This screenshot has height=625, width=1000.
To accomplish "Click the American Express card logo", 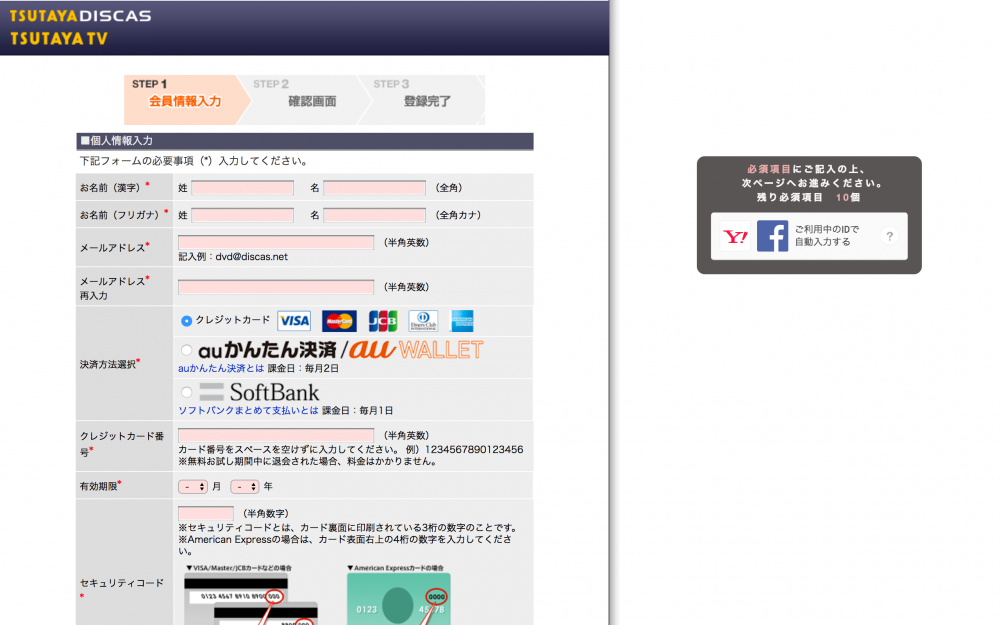I will coord(462,321).
